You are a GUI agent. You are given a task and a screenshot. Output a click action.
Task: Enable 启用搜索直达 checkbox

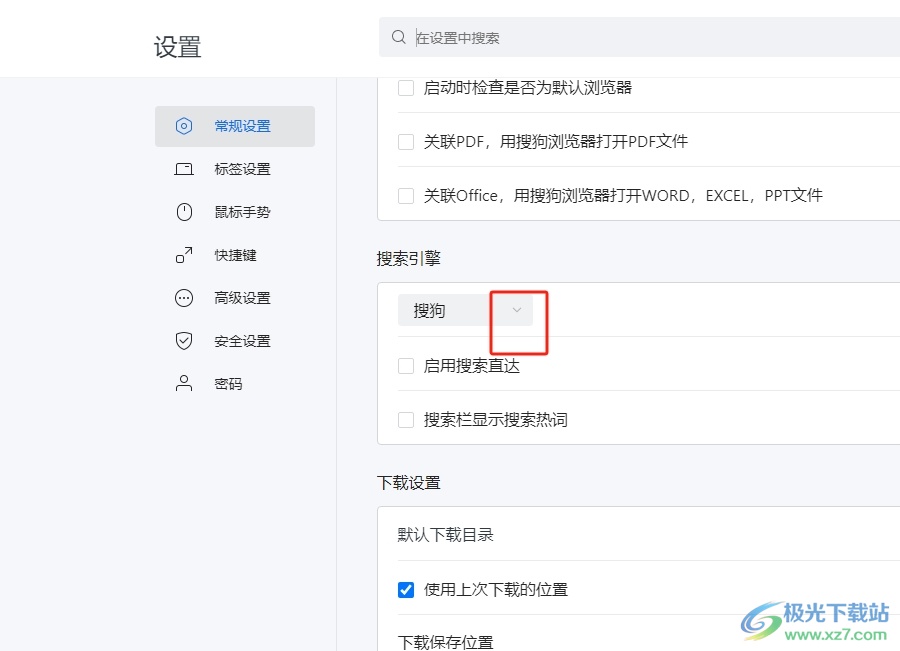coord(406,366)
